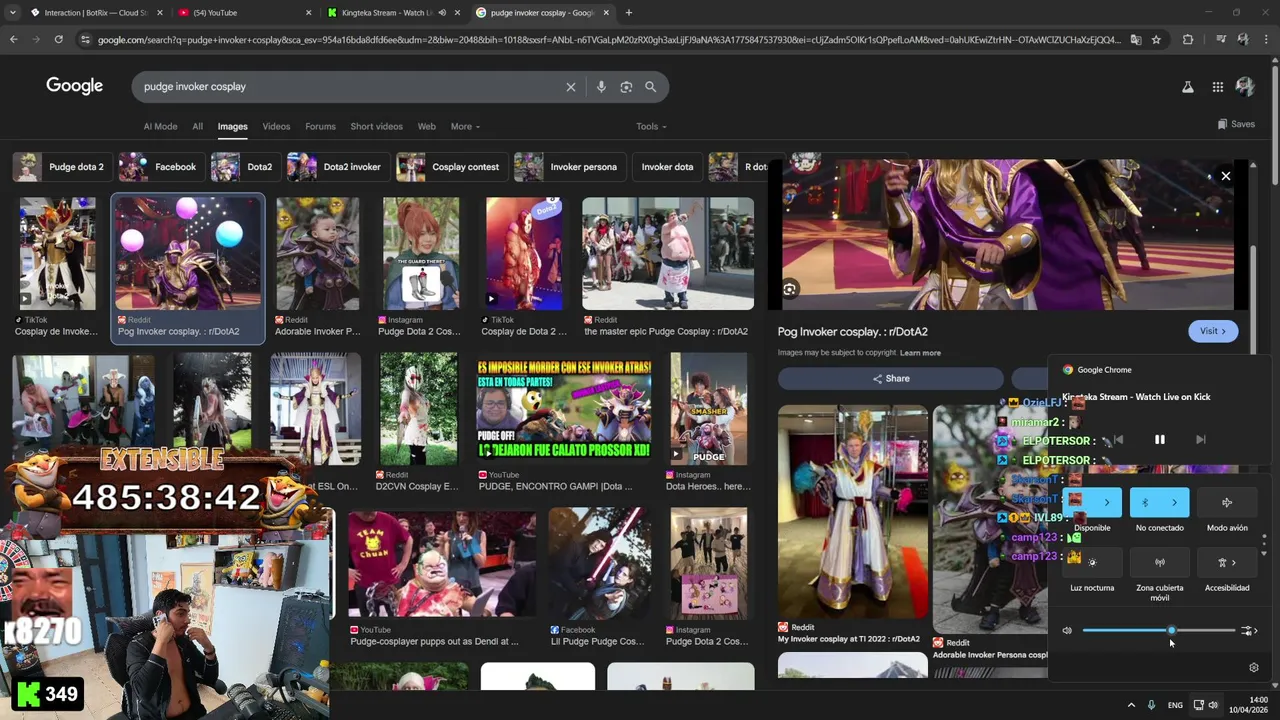Click the Google logo

[x=75, y=86]
